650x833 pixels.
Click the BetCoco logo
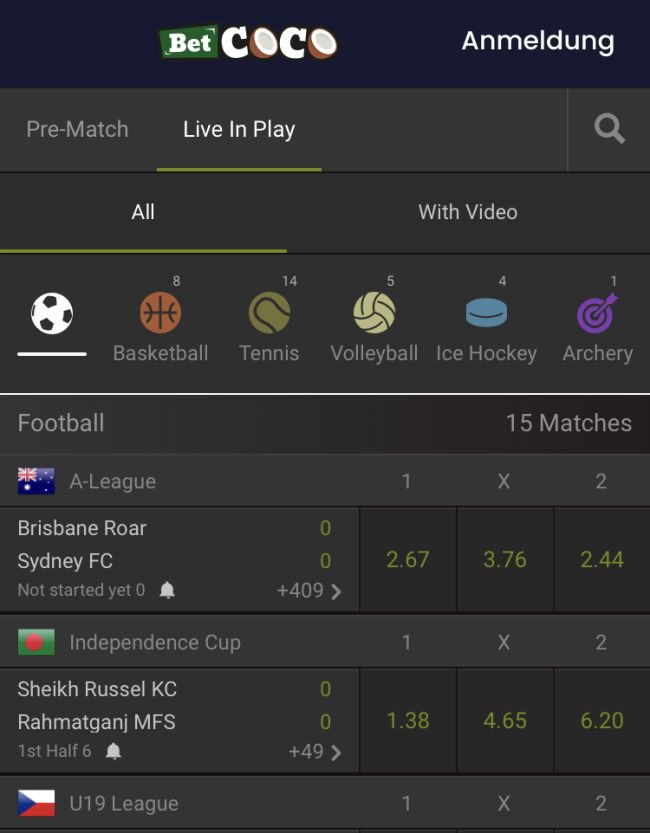pyautogui.click(x=248, y=42)
